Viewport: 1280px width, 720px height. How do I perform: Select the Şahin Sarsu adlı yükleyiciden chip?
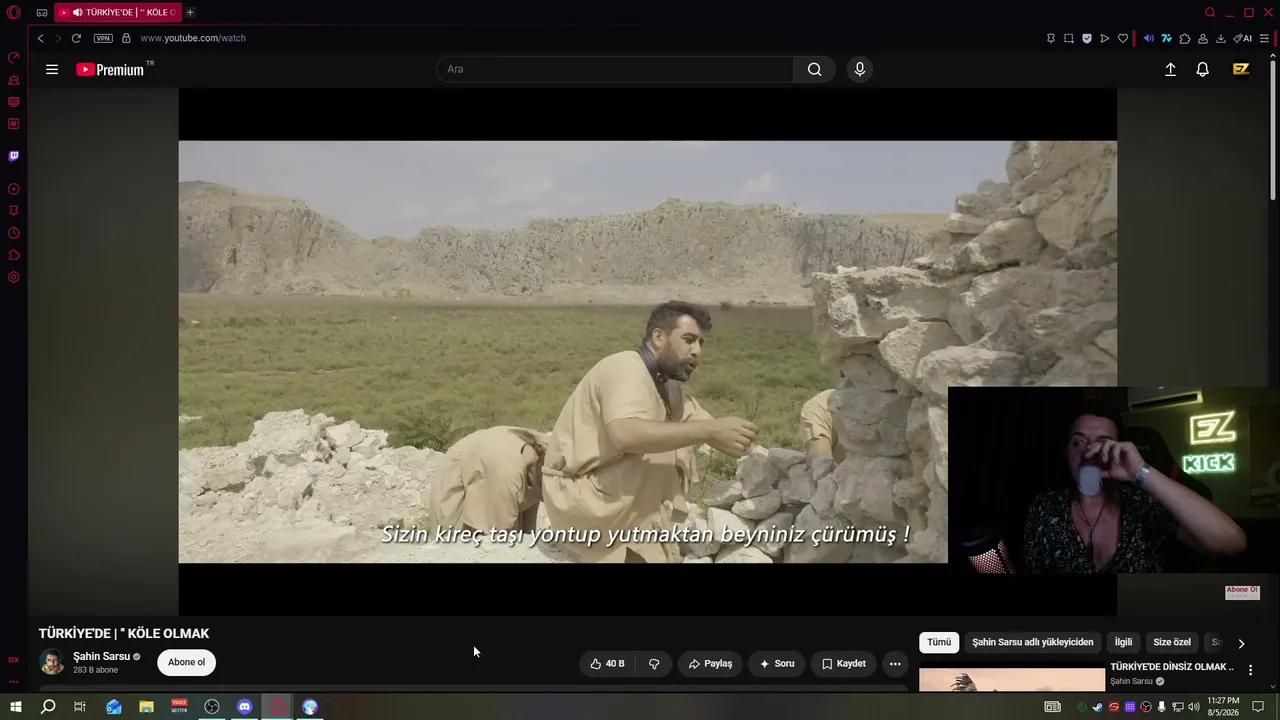point(1033,642)
